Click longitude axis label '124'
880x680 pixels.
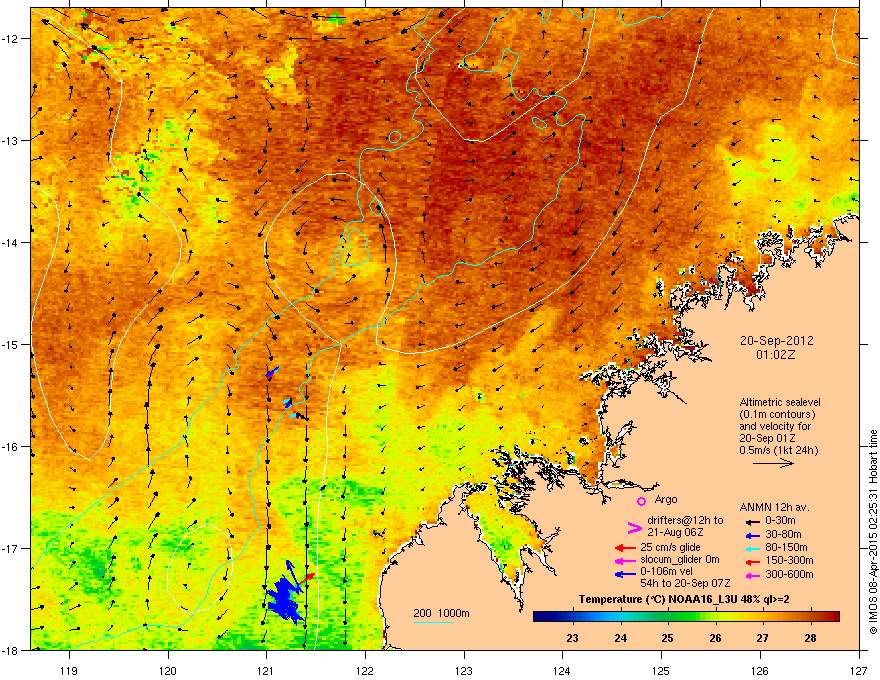(x=562, y=670)
